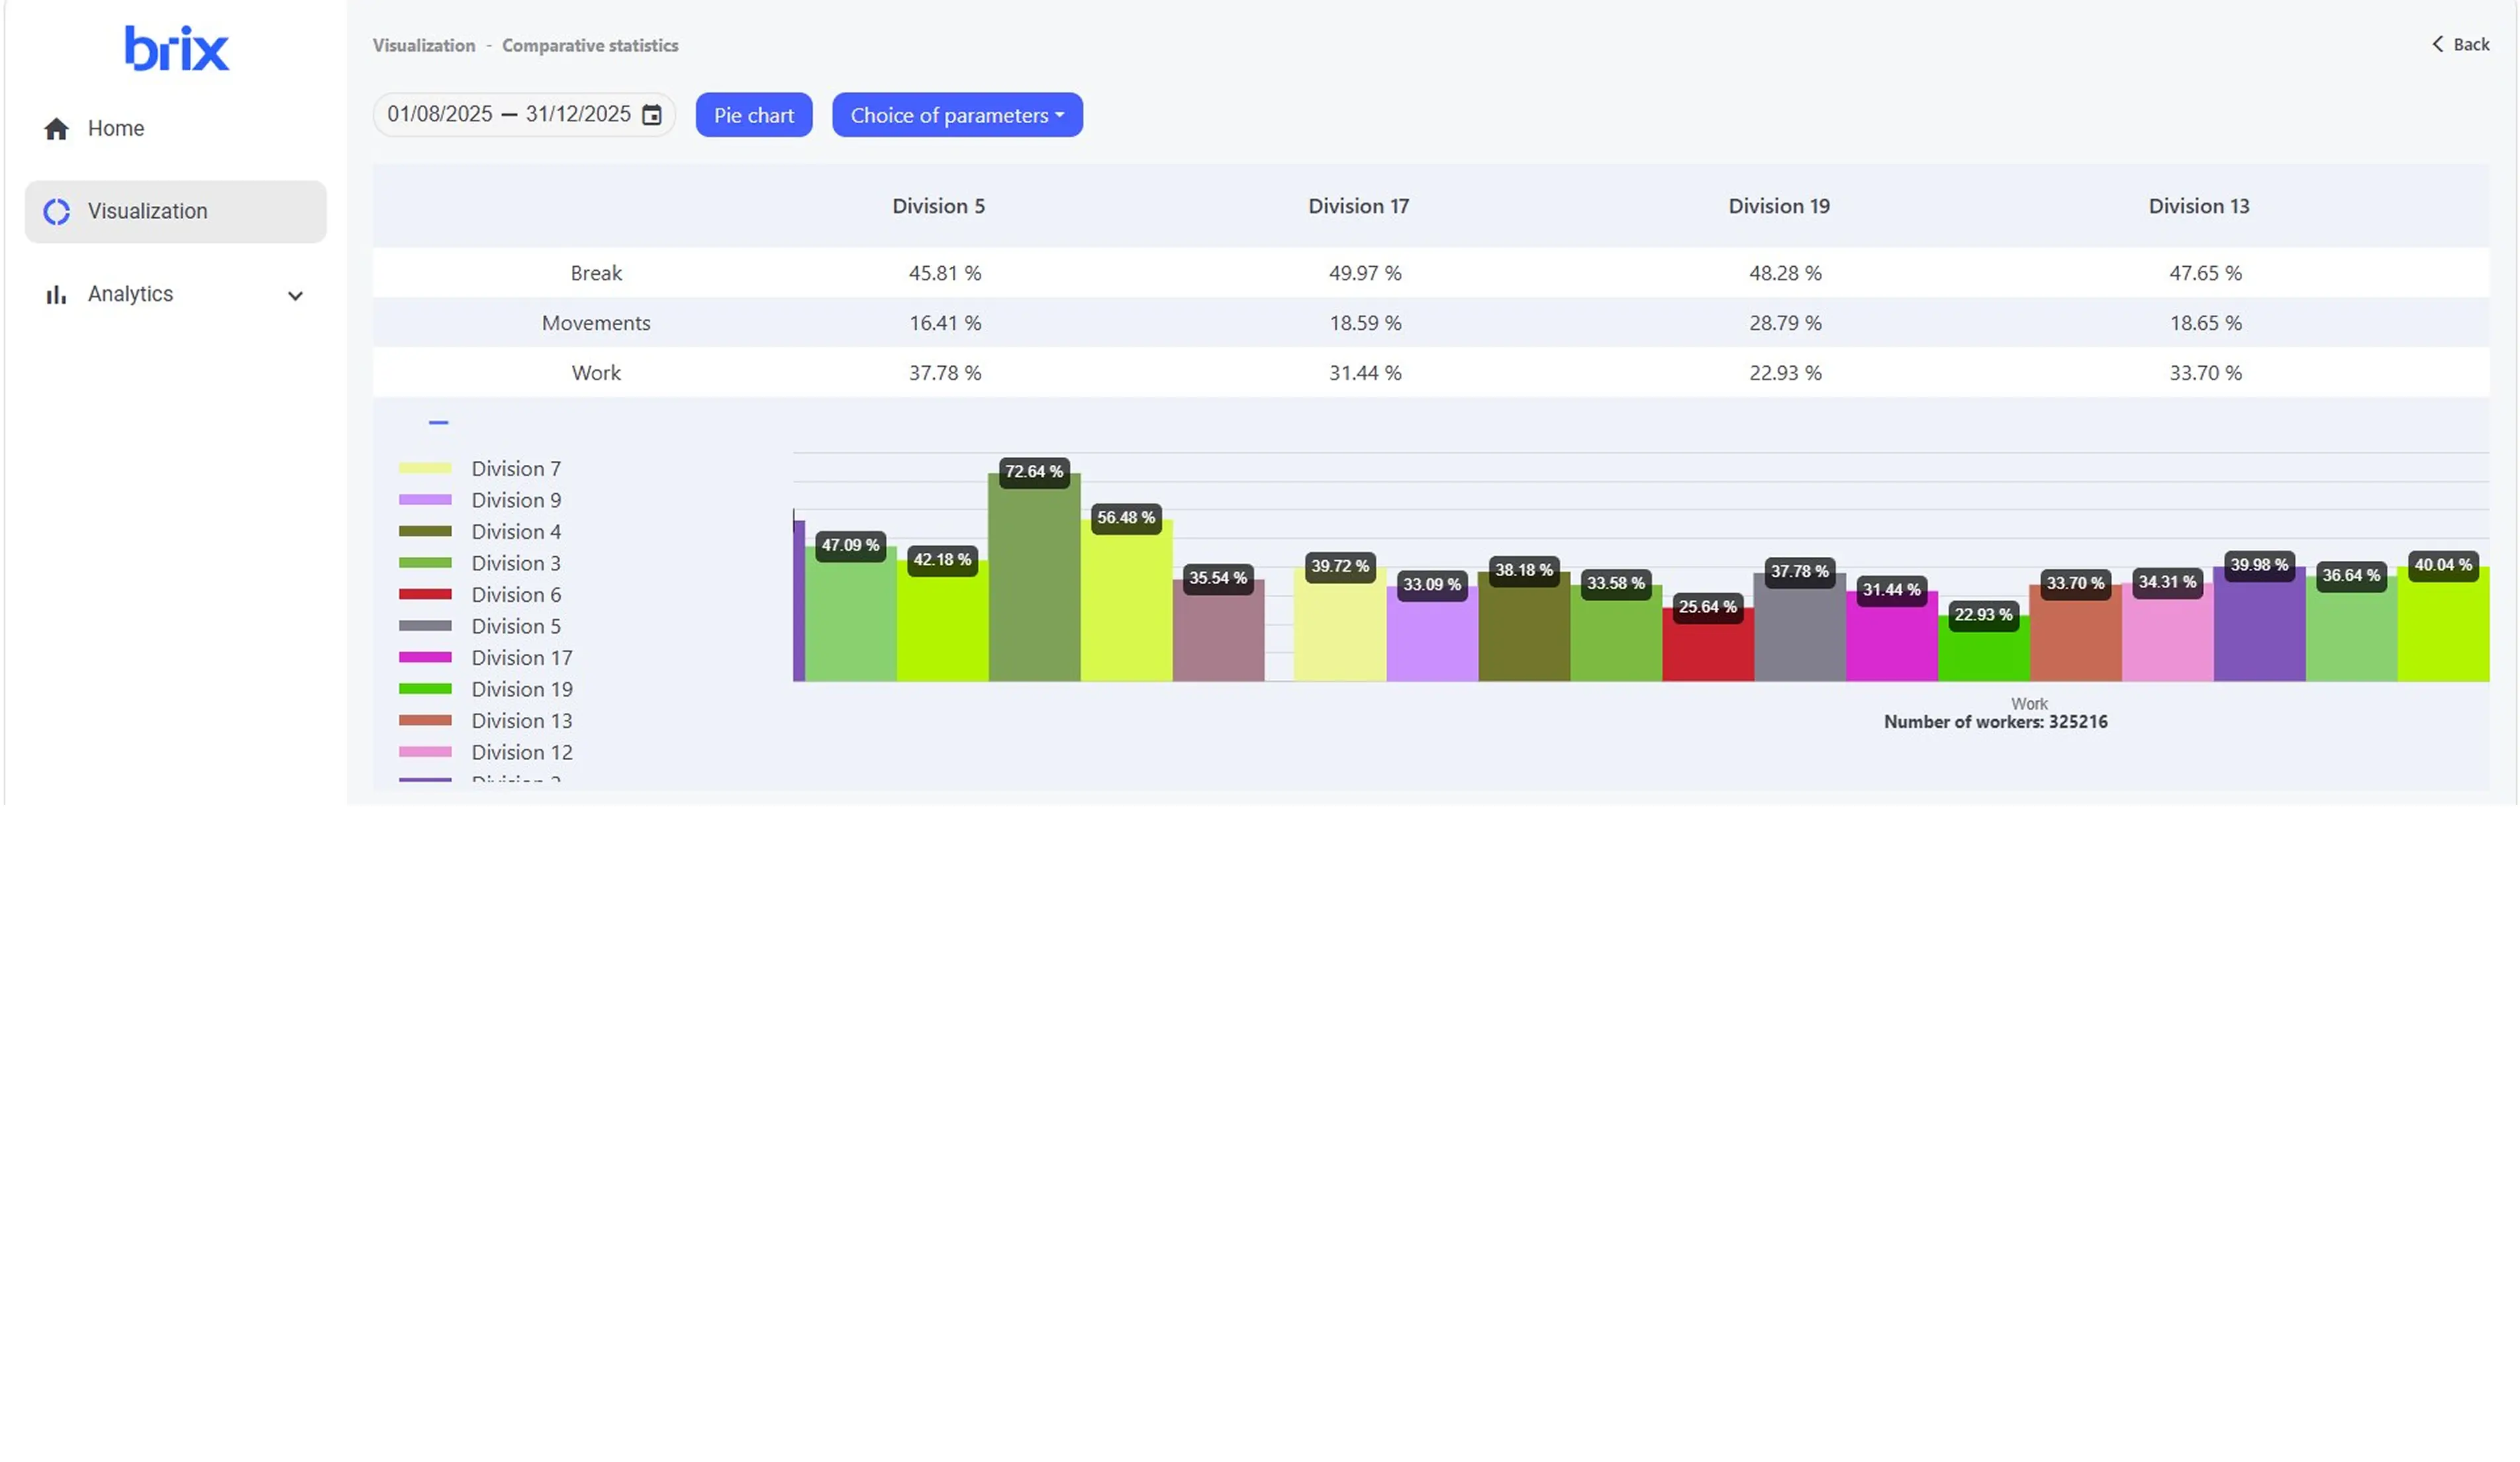Click the green bar labeled 22.93 % in chart
The image size is (2520, 1462).
coord(1984,649)
